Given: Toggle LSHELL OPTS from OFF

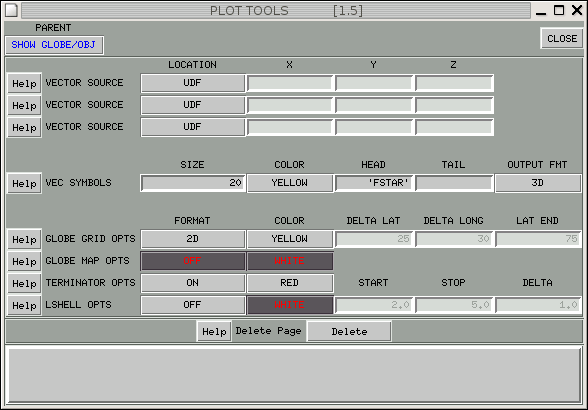Looking at the screenshot, I should (193, 305).
